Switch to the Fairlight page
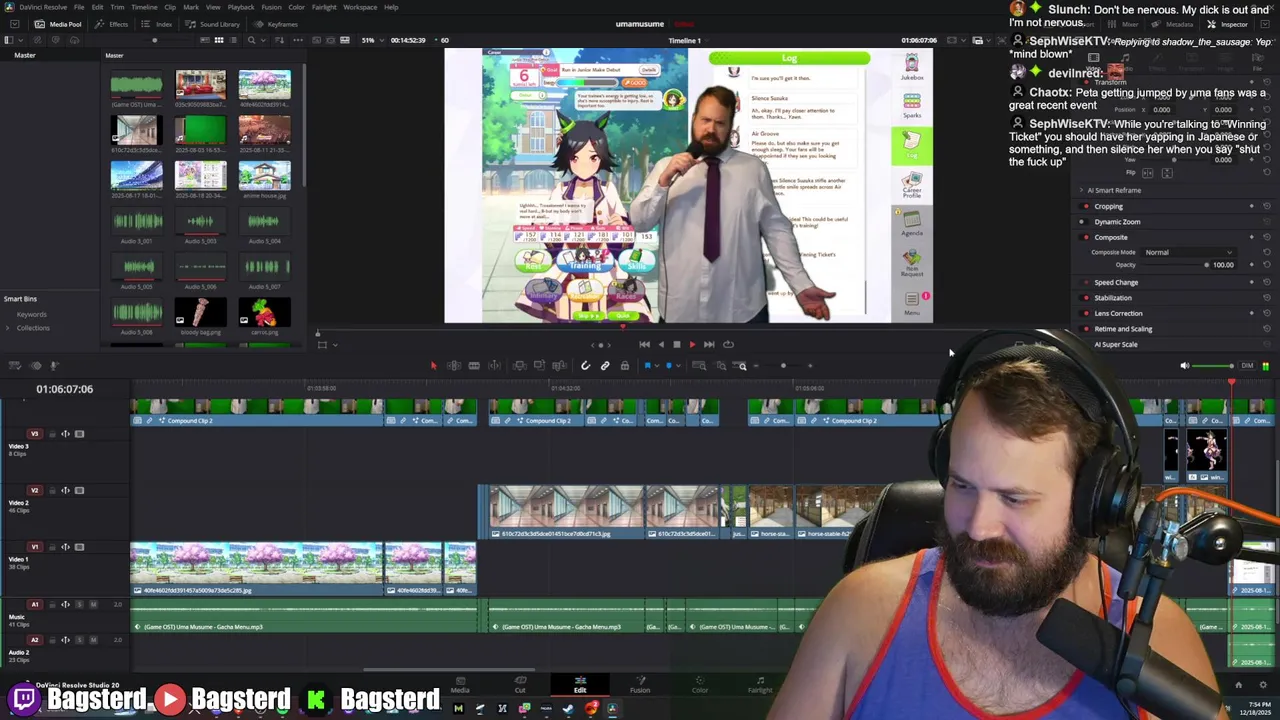This screenshot has width=1280, height=720. tap(760, 685)
